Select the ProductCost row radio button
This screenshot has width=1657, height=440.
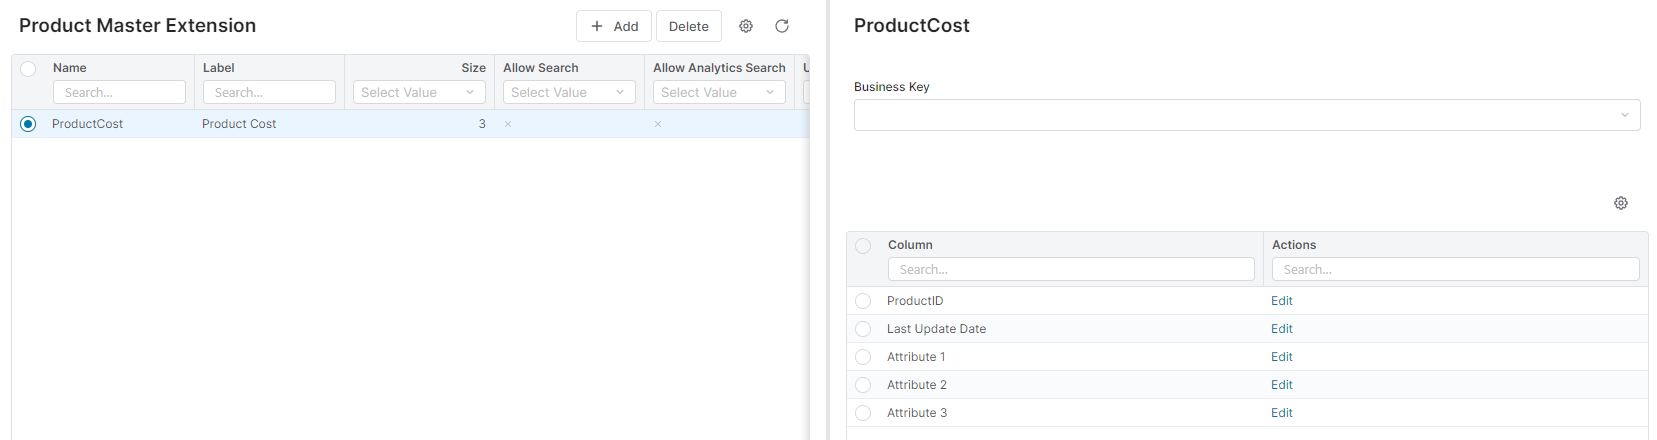[28, 124]
